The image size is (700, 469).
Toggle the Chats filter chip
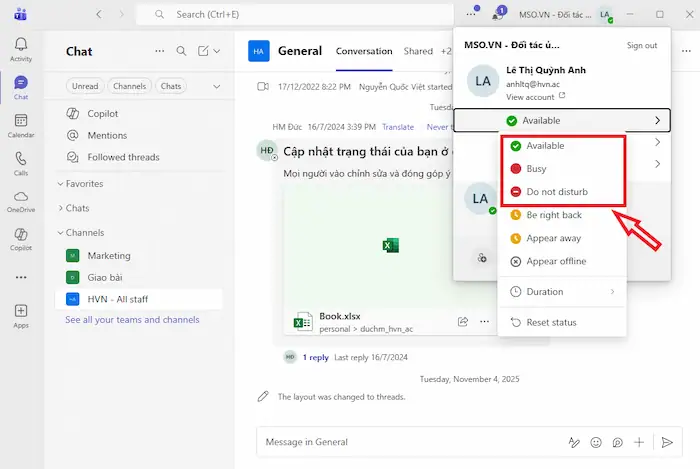click(171, 86)
